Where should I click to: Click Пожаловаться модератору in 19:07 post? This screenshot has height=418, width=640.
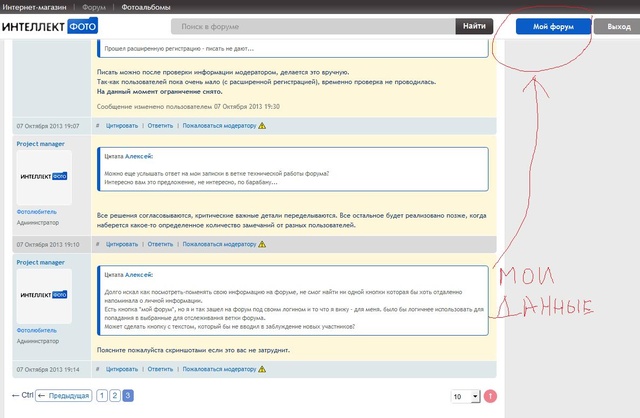[219, 126]
